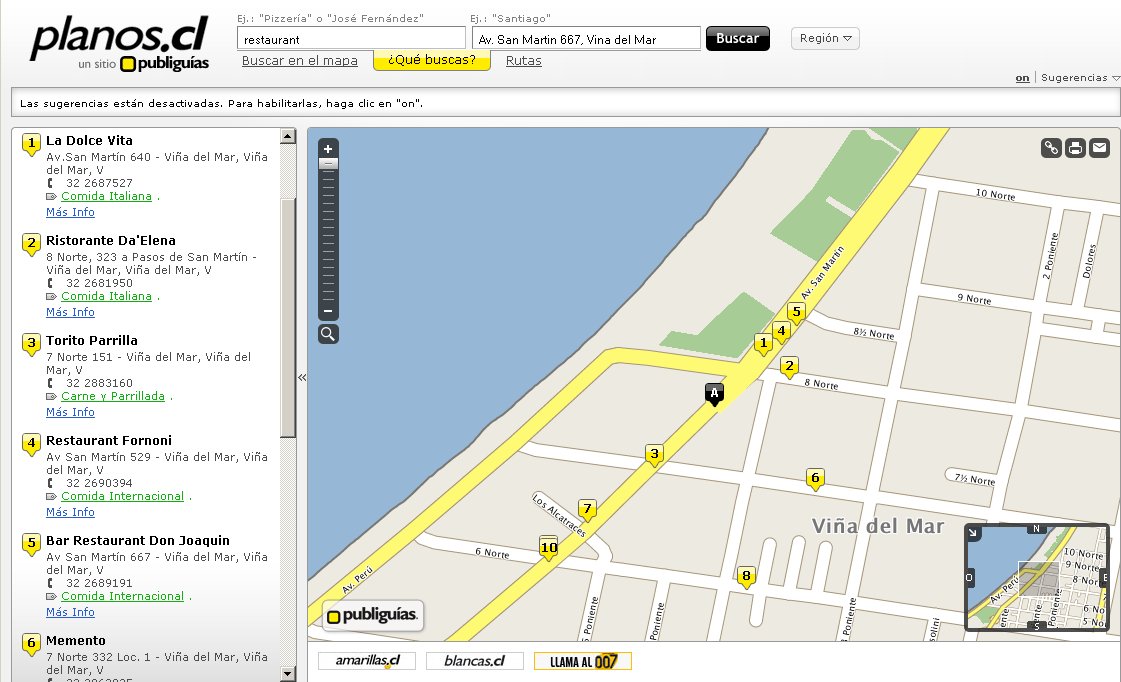Image resolution: width=1121 pixels, height=682 pixels.
Task: Click the map zoom slider handle
Action: click(328, 164)
